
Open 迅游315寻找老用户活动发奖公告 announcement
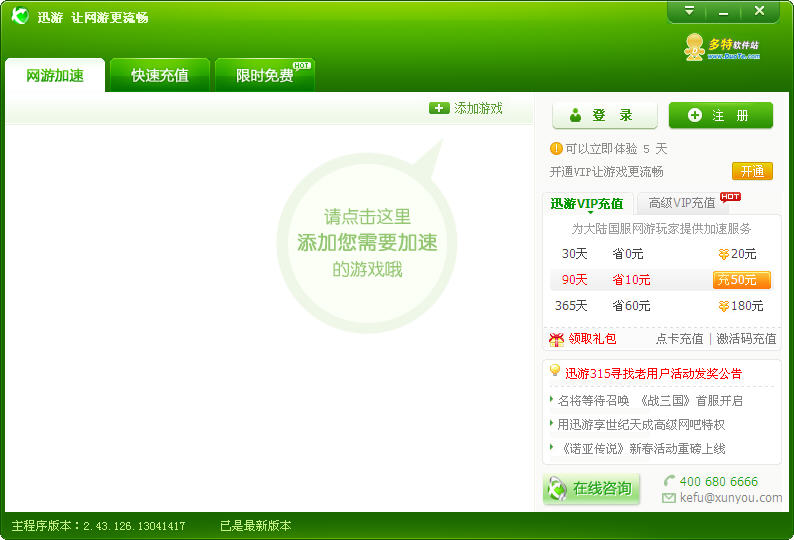(653, 374)
